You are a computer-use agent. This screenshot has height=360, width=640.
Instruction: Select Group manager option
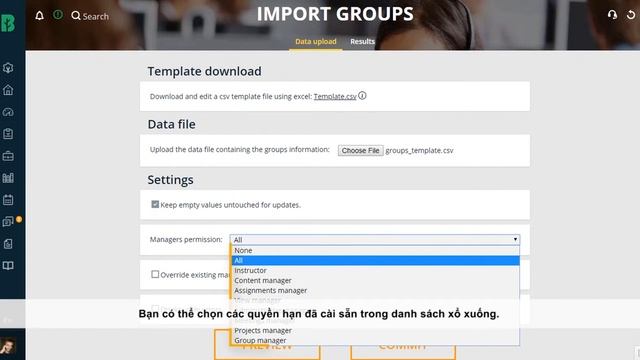click(x=376, y=340)
